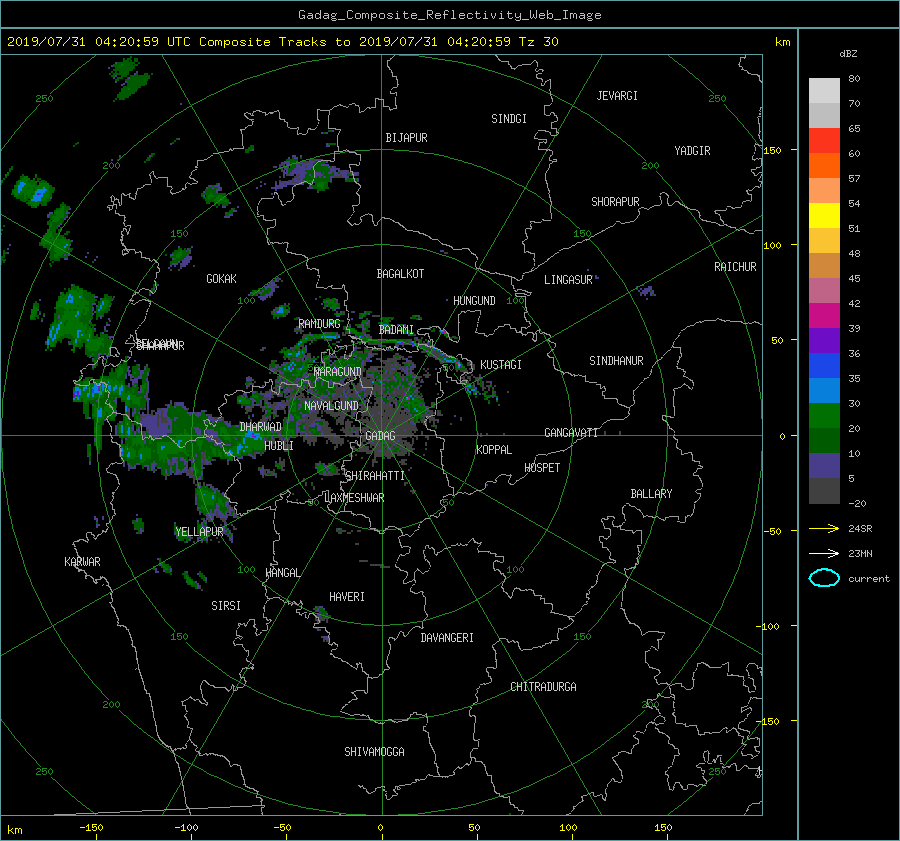Click the GOKAK city label
The height and width of the screenshot is (841, 900).
click(221, 279)
